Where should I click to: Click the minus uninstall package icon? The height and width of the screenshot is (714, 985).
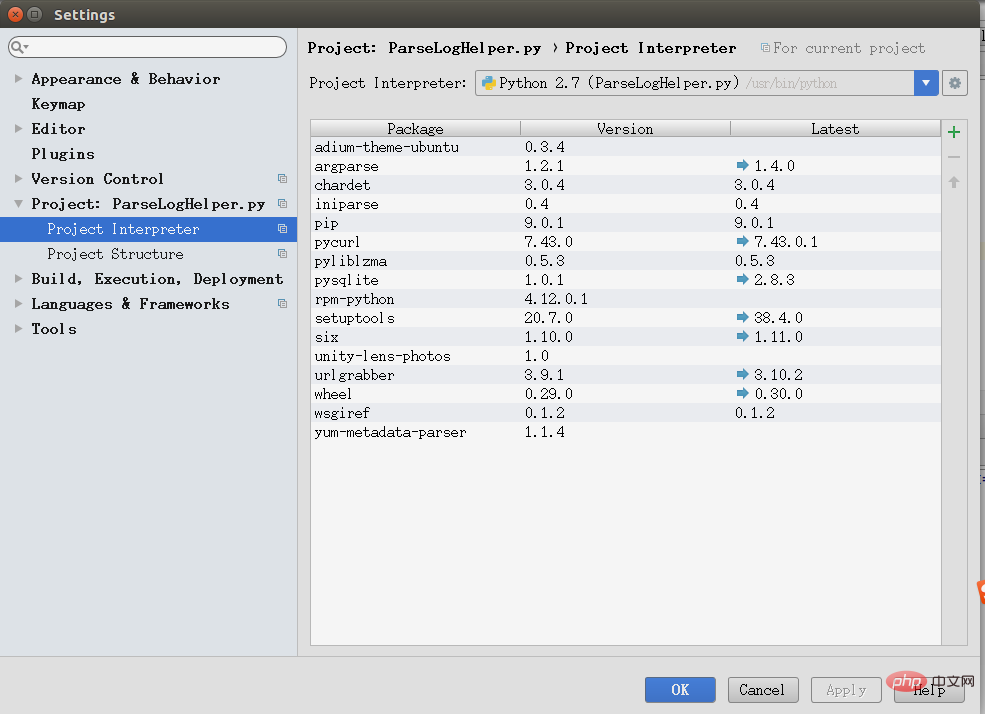pos(954,157)
